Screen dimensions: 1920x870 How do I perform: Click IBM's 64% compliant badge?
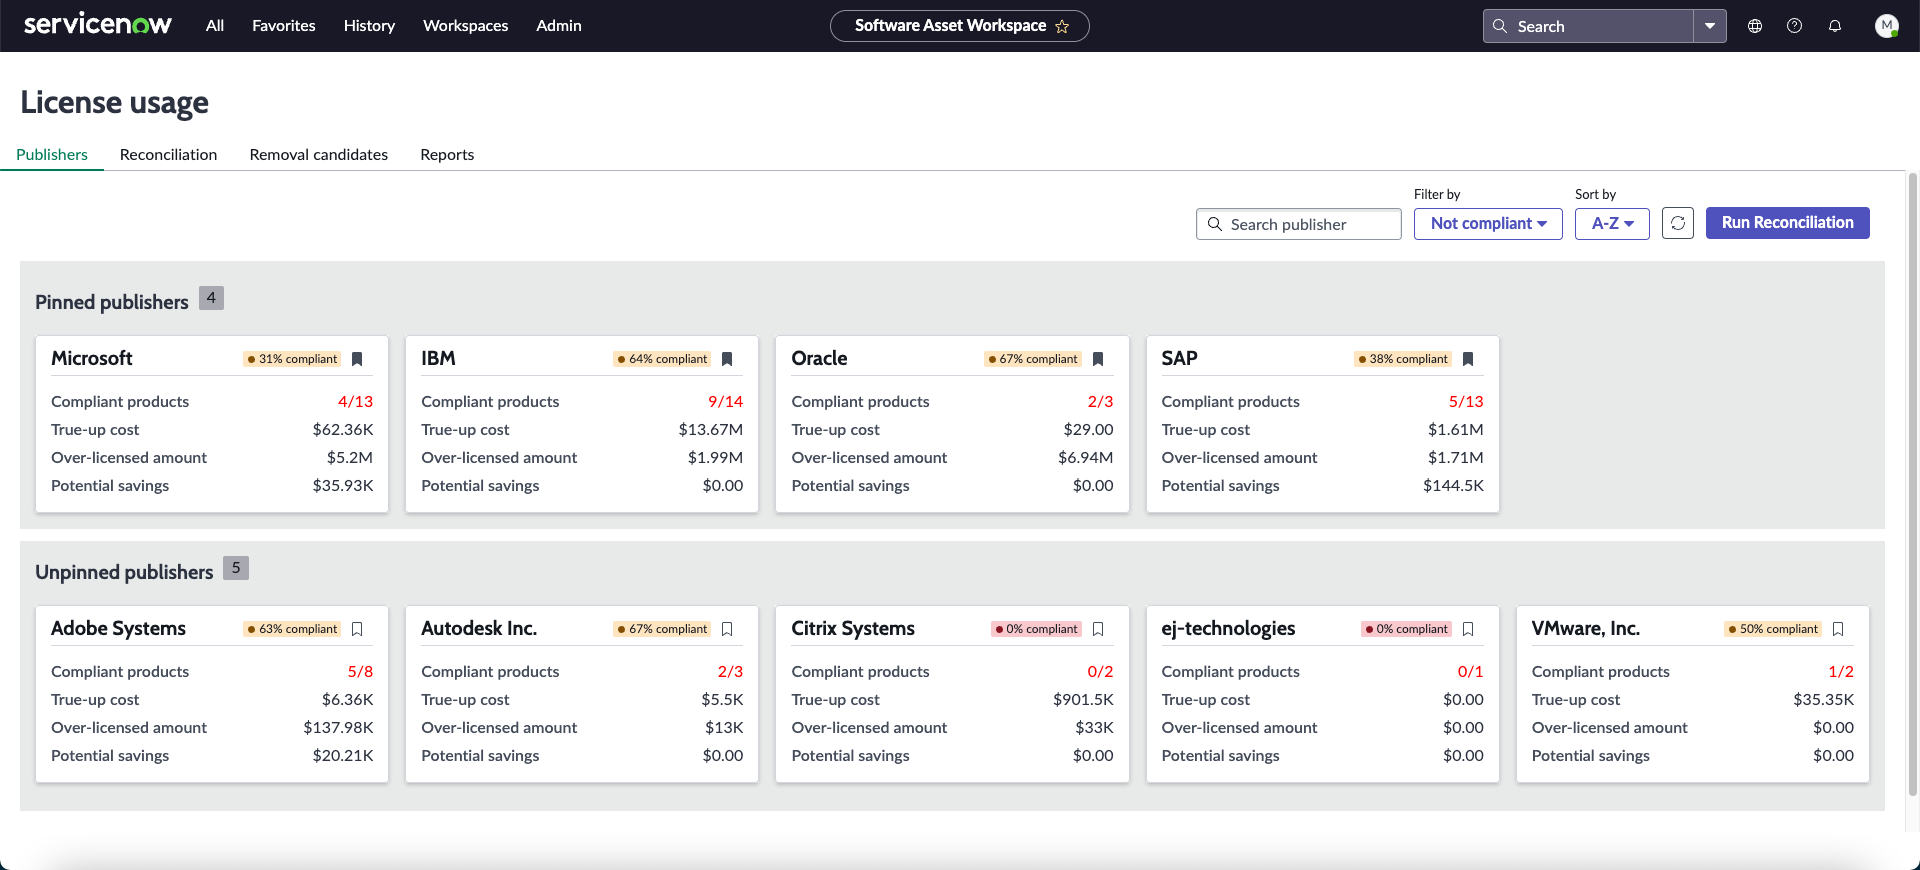(663, 359)
